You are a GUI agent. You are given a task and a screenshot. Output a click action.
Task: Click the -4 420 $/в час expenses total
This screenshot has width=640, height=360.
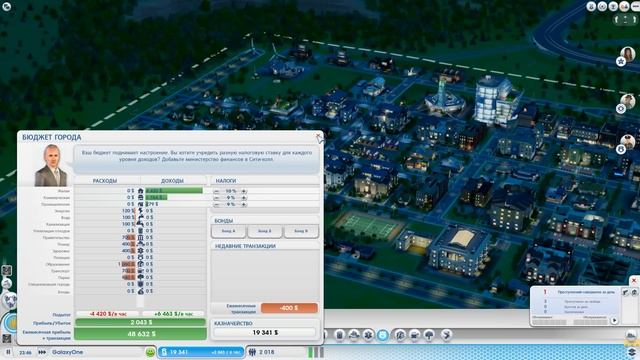click(x=108, y=314)
